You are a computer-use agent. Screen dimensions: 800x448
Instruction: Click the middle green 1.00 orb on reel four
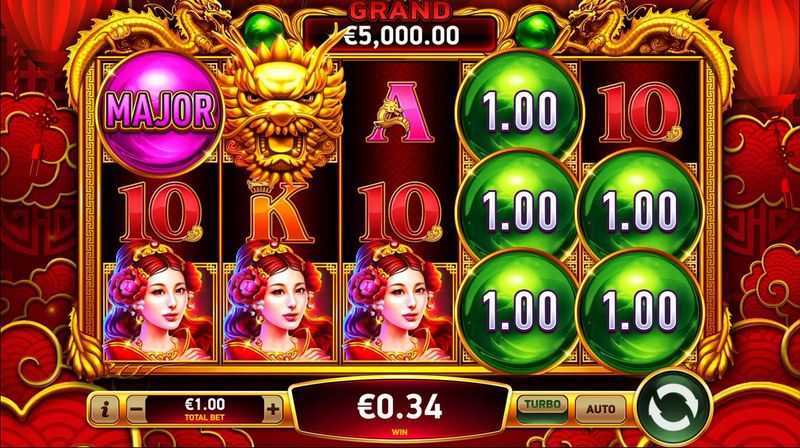click(x=519, y=209)
